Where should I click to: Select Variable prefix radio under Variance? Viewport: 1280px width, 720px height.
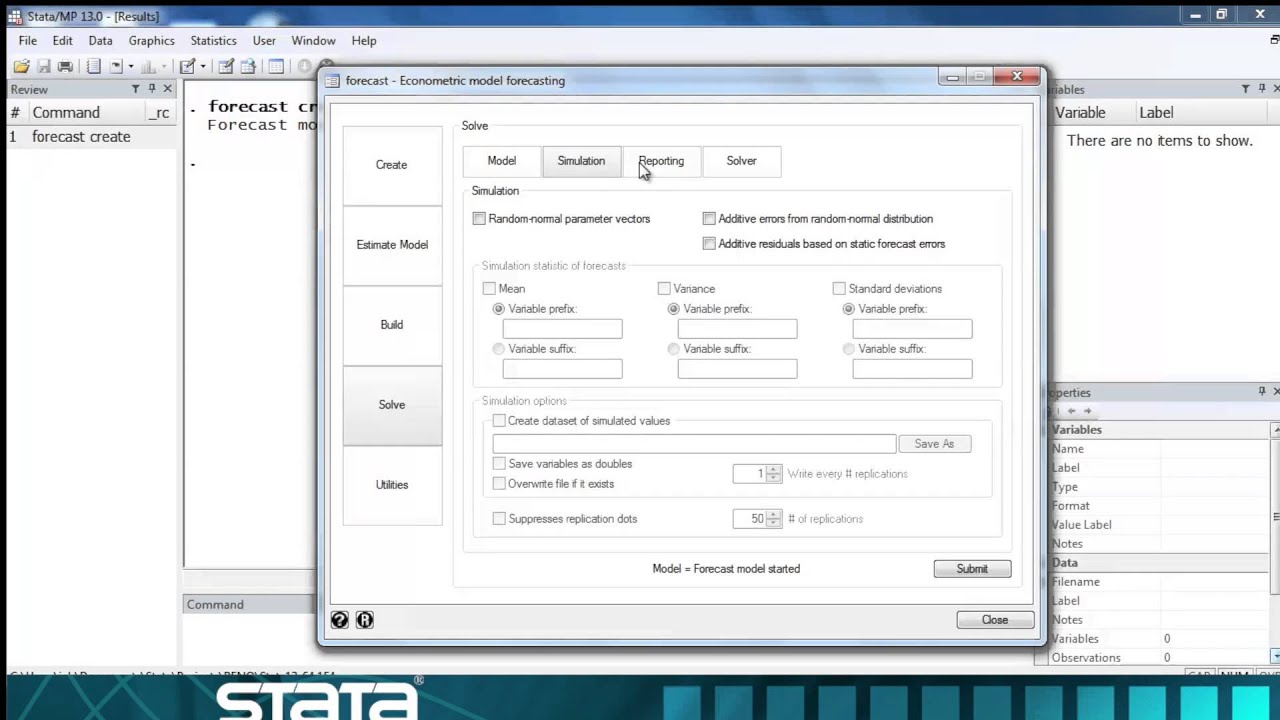click(674, 309)
